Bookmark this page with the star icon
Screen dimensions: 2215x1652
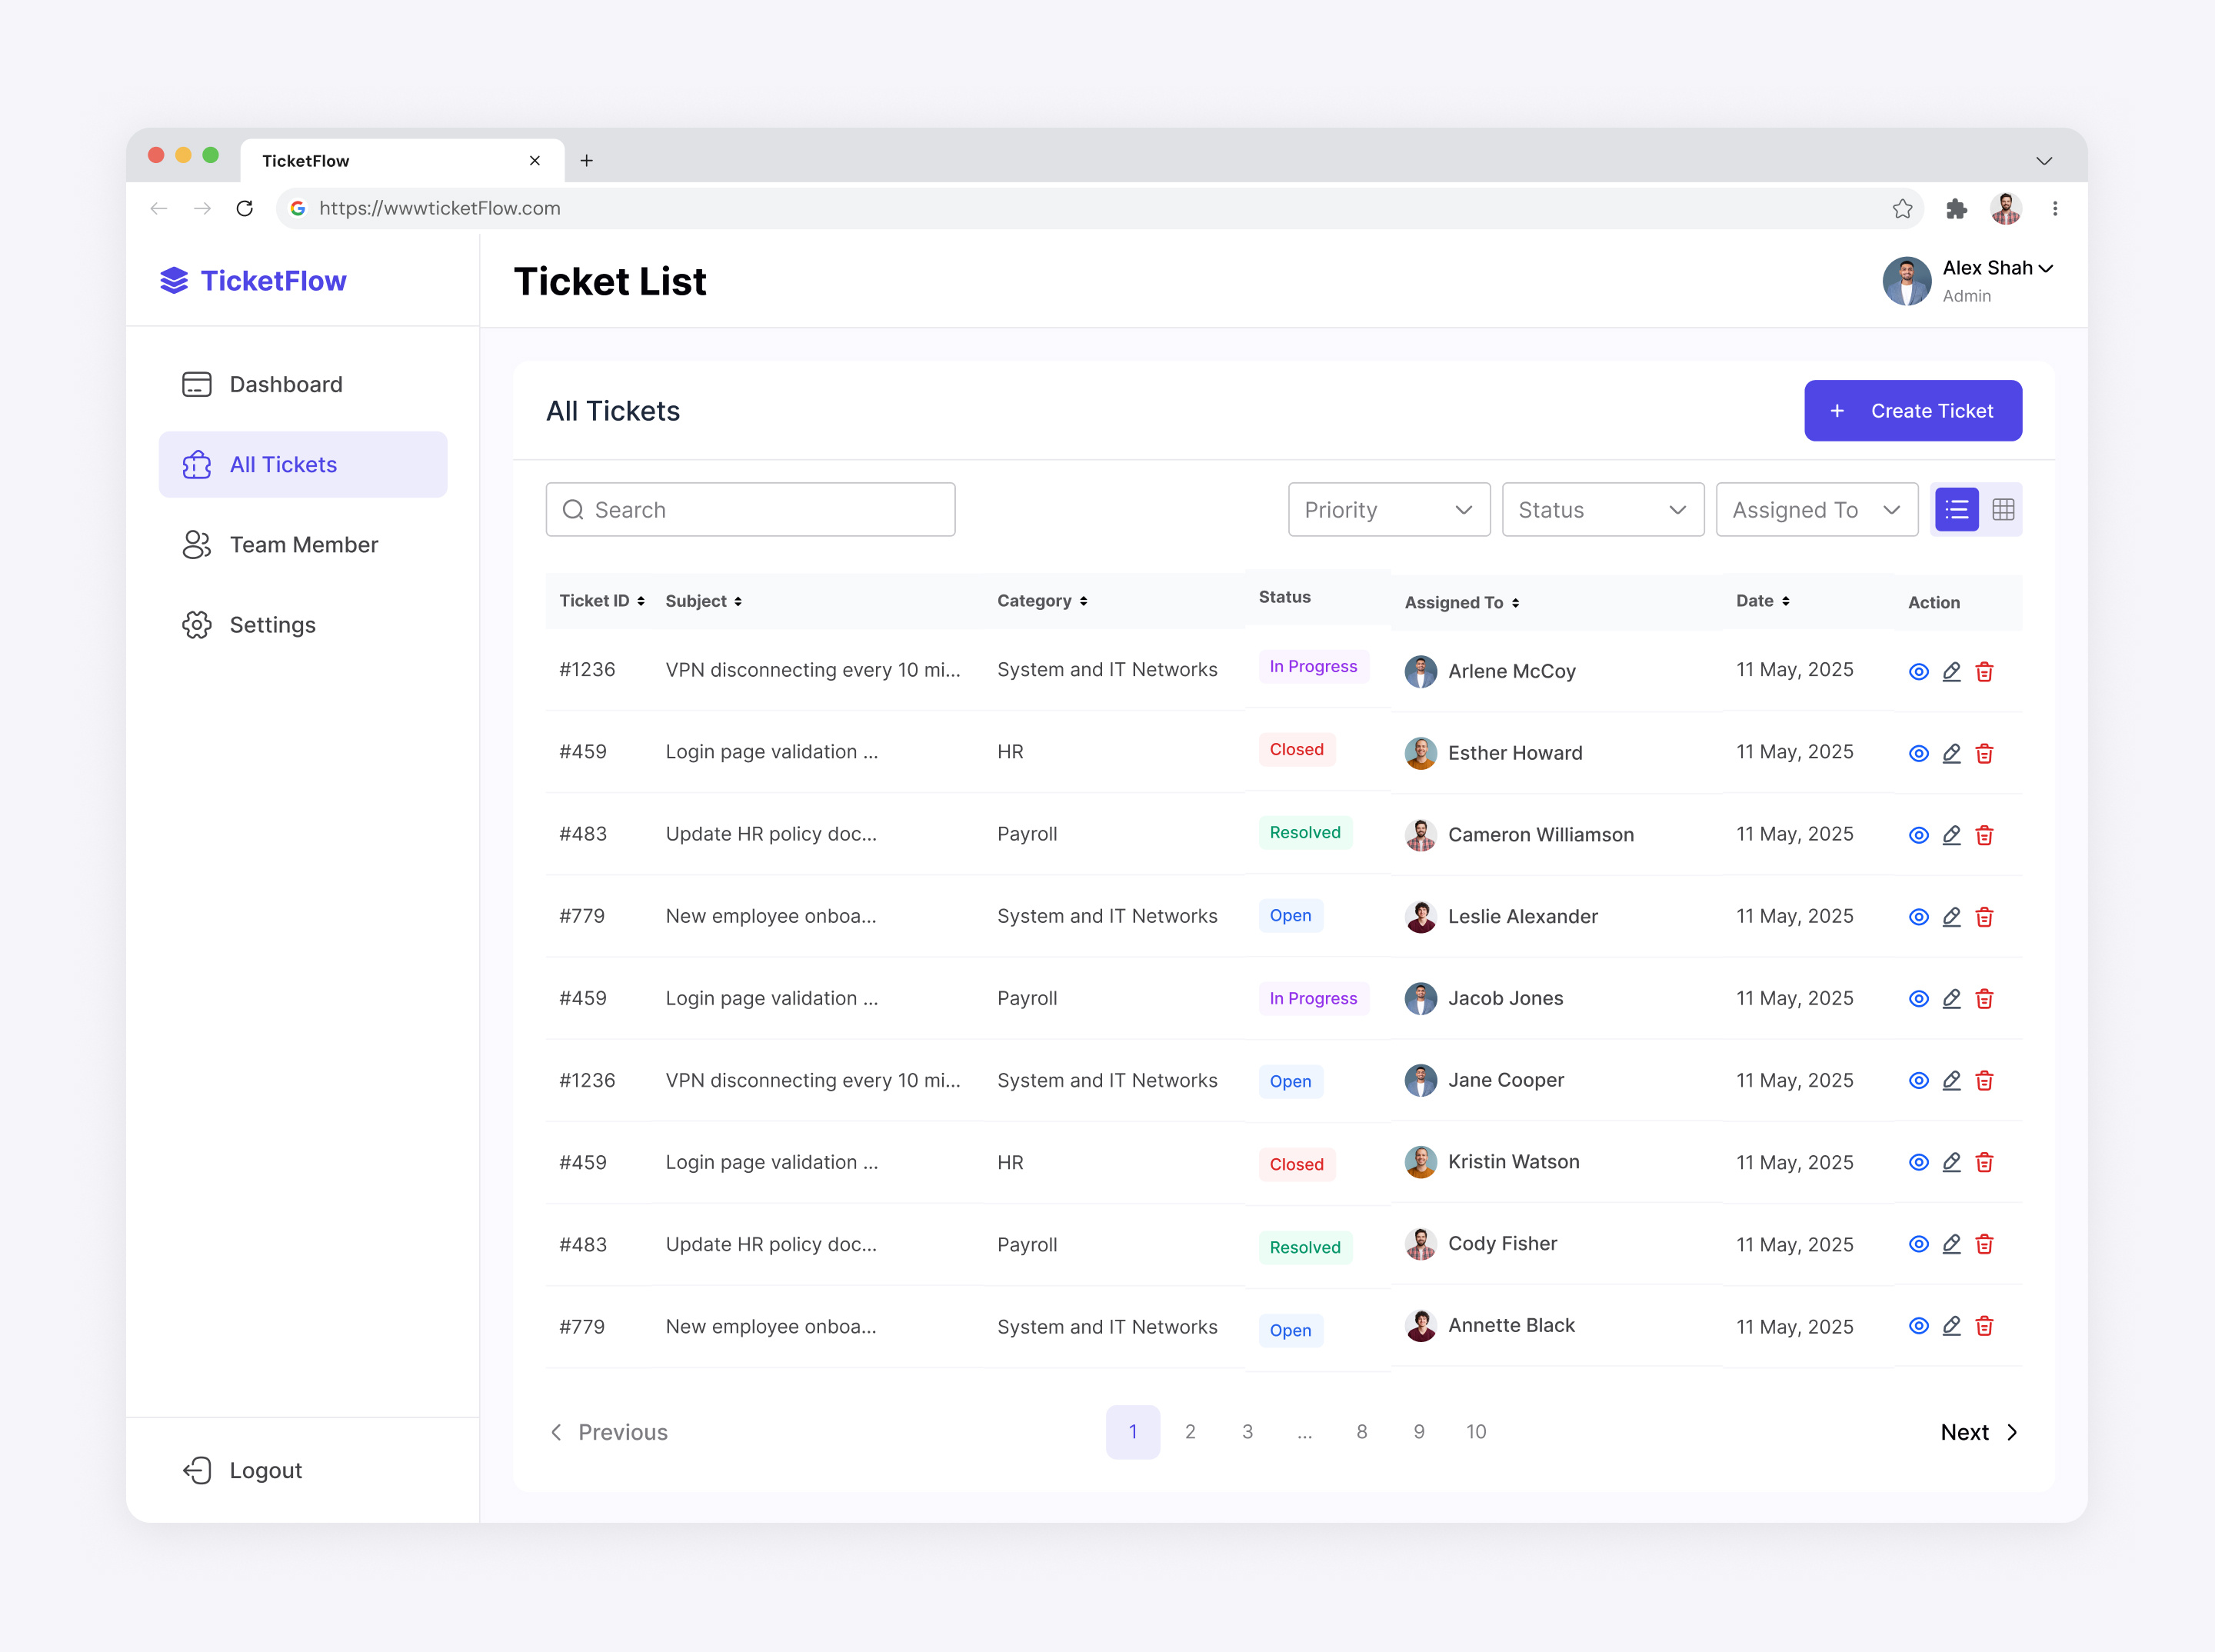pyautogui.click(x=1902, y=208)
